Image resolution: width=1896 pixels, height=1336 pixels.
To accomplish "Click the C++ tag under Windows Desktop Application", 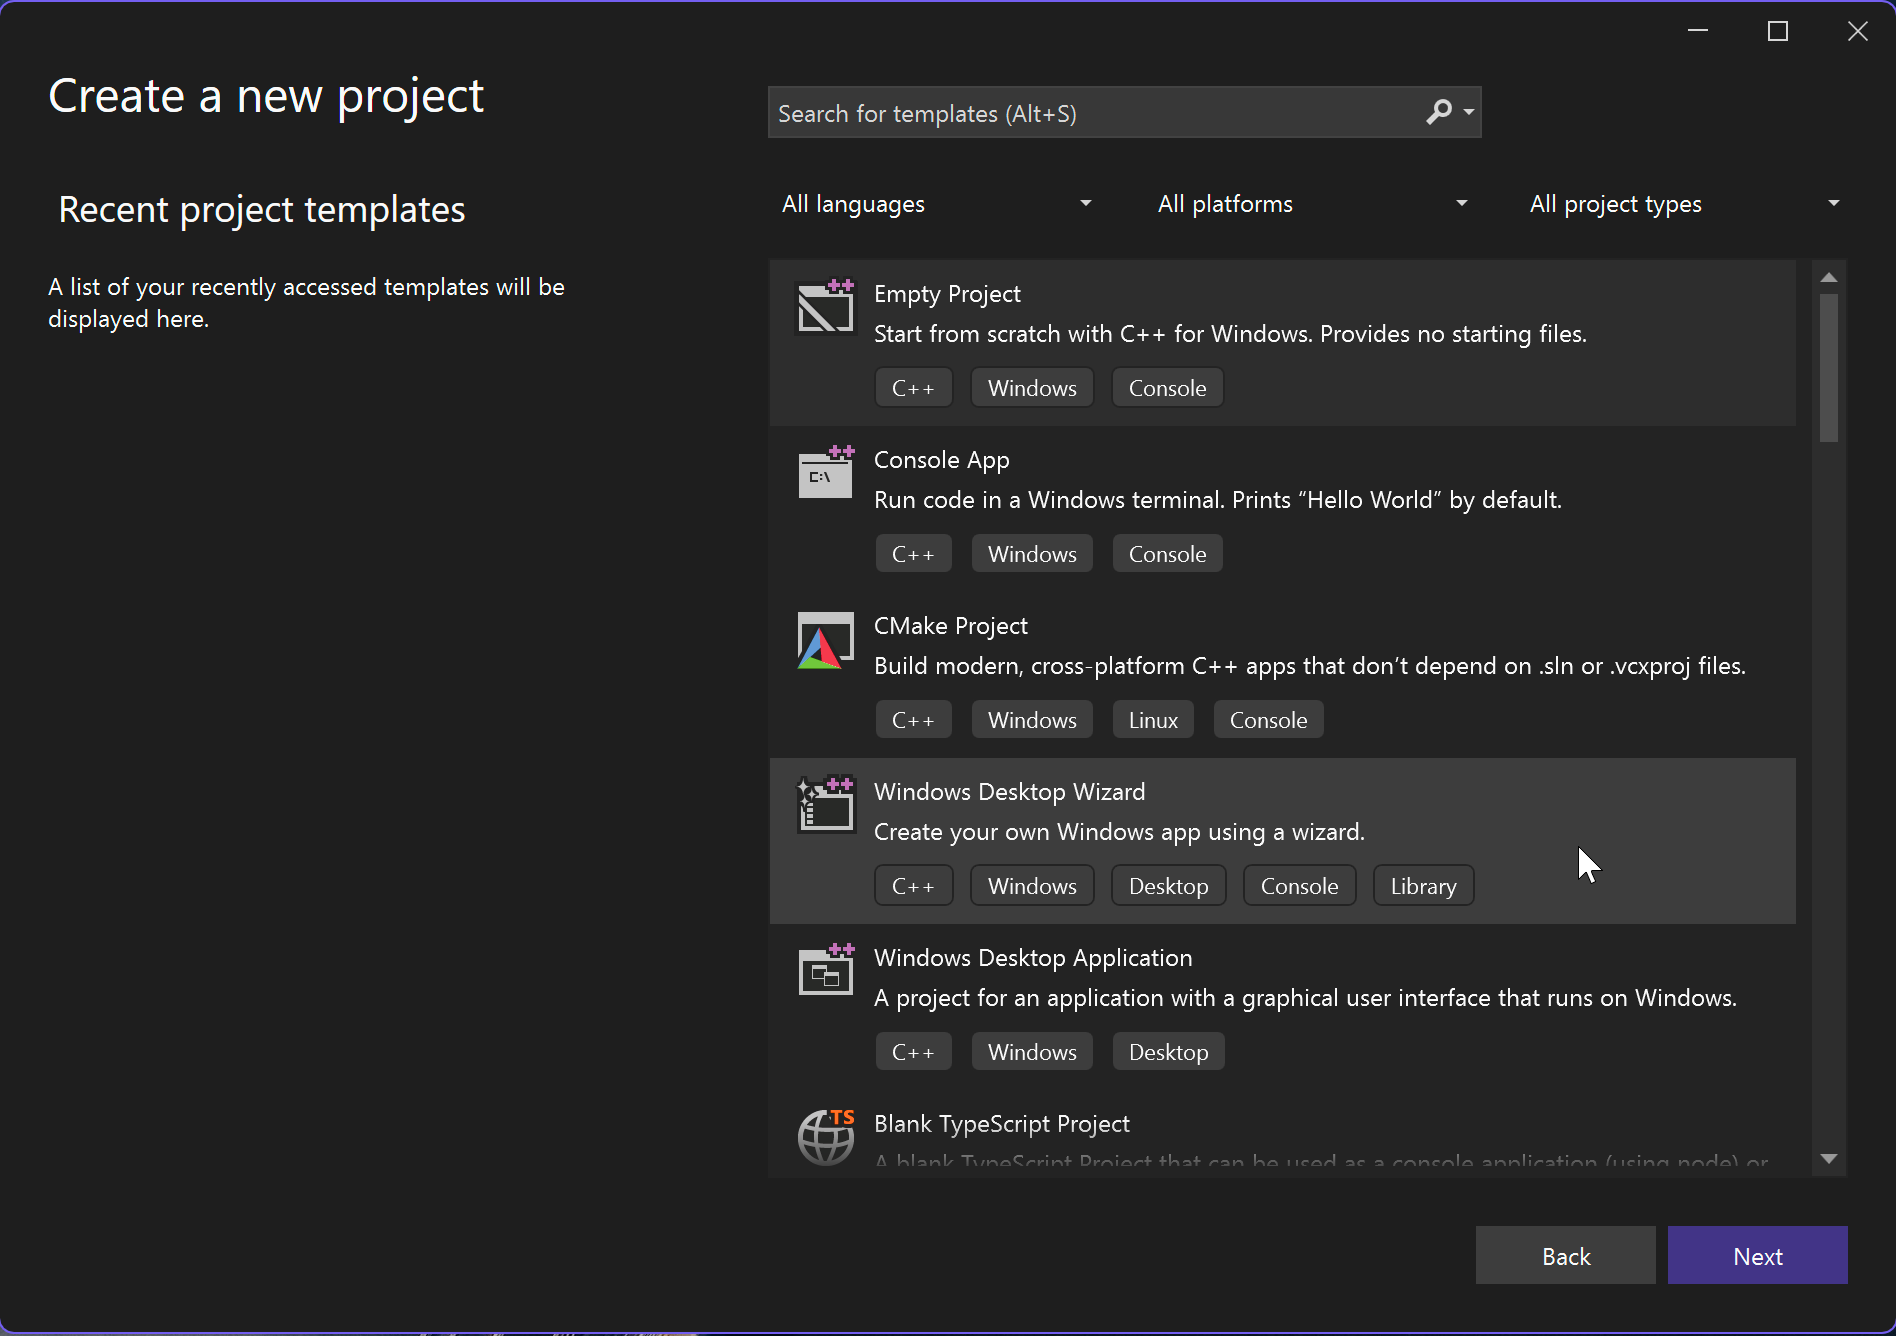I will click(x=913, y=1052).
